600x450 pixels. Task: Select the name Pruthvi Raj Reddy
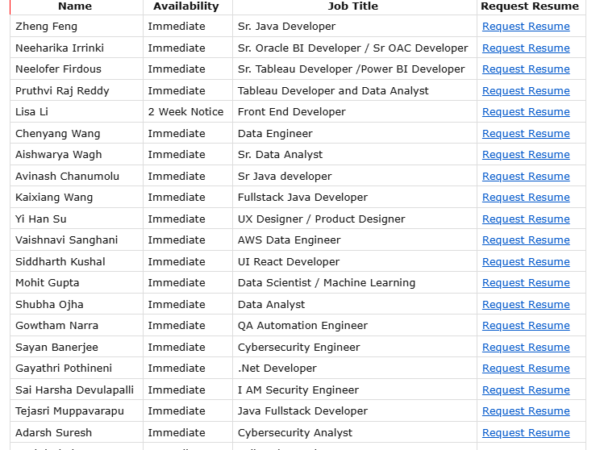coord(62,91)
